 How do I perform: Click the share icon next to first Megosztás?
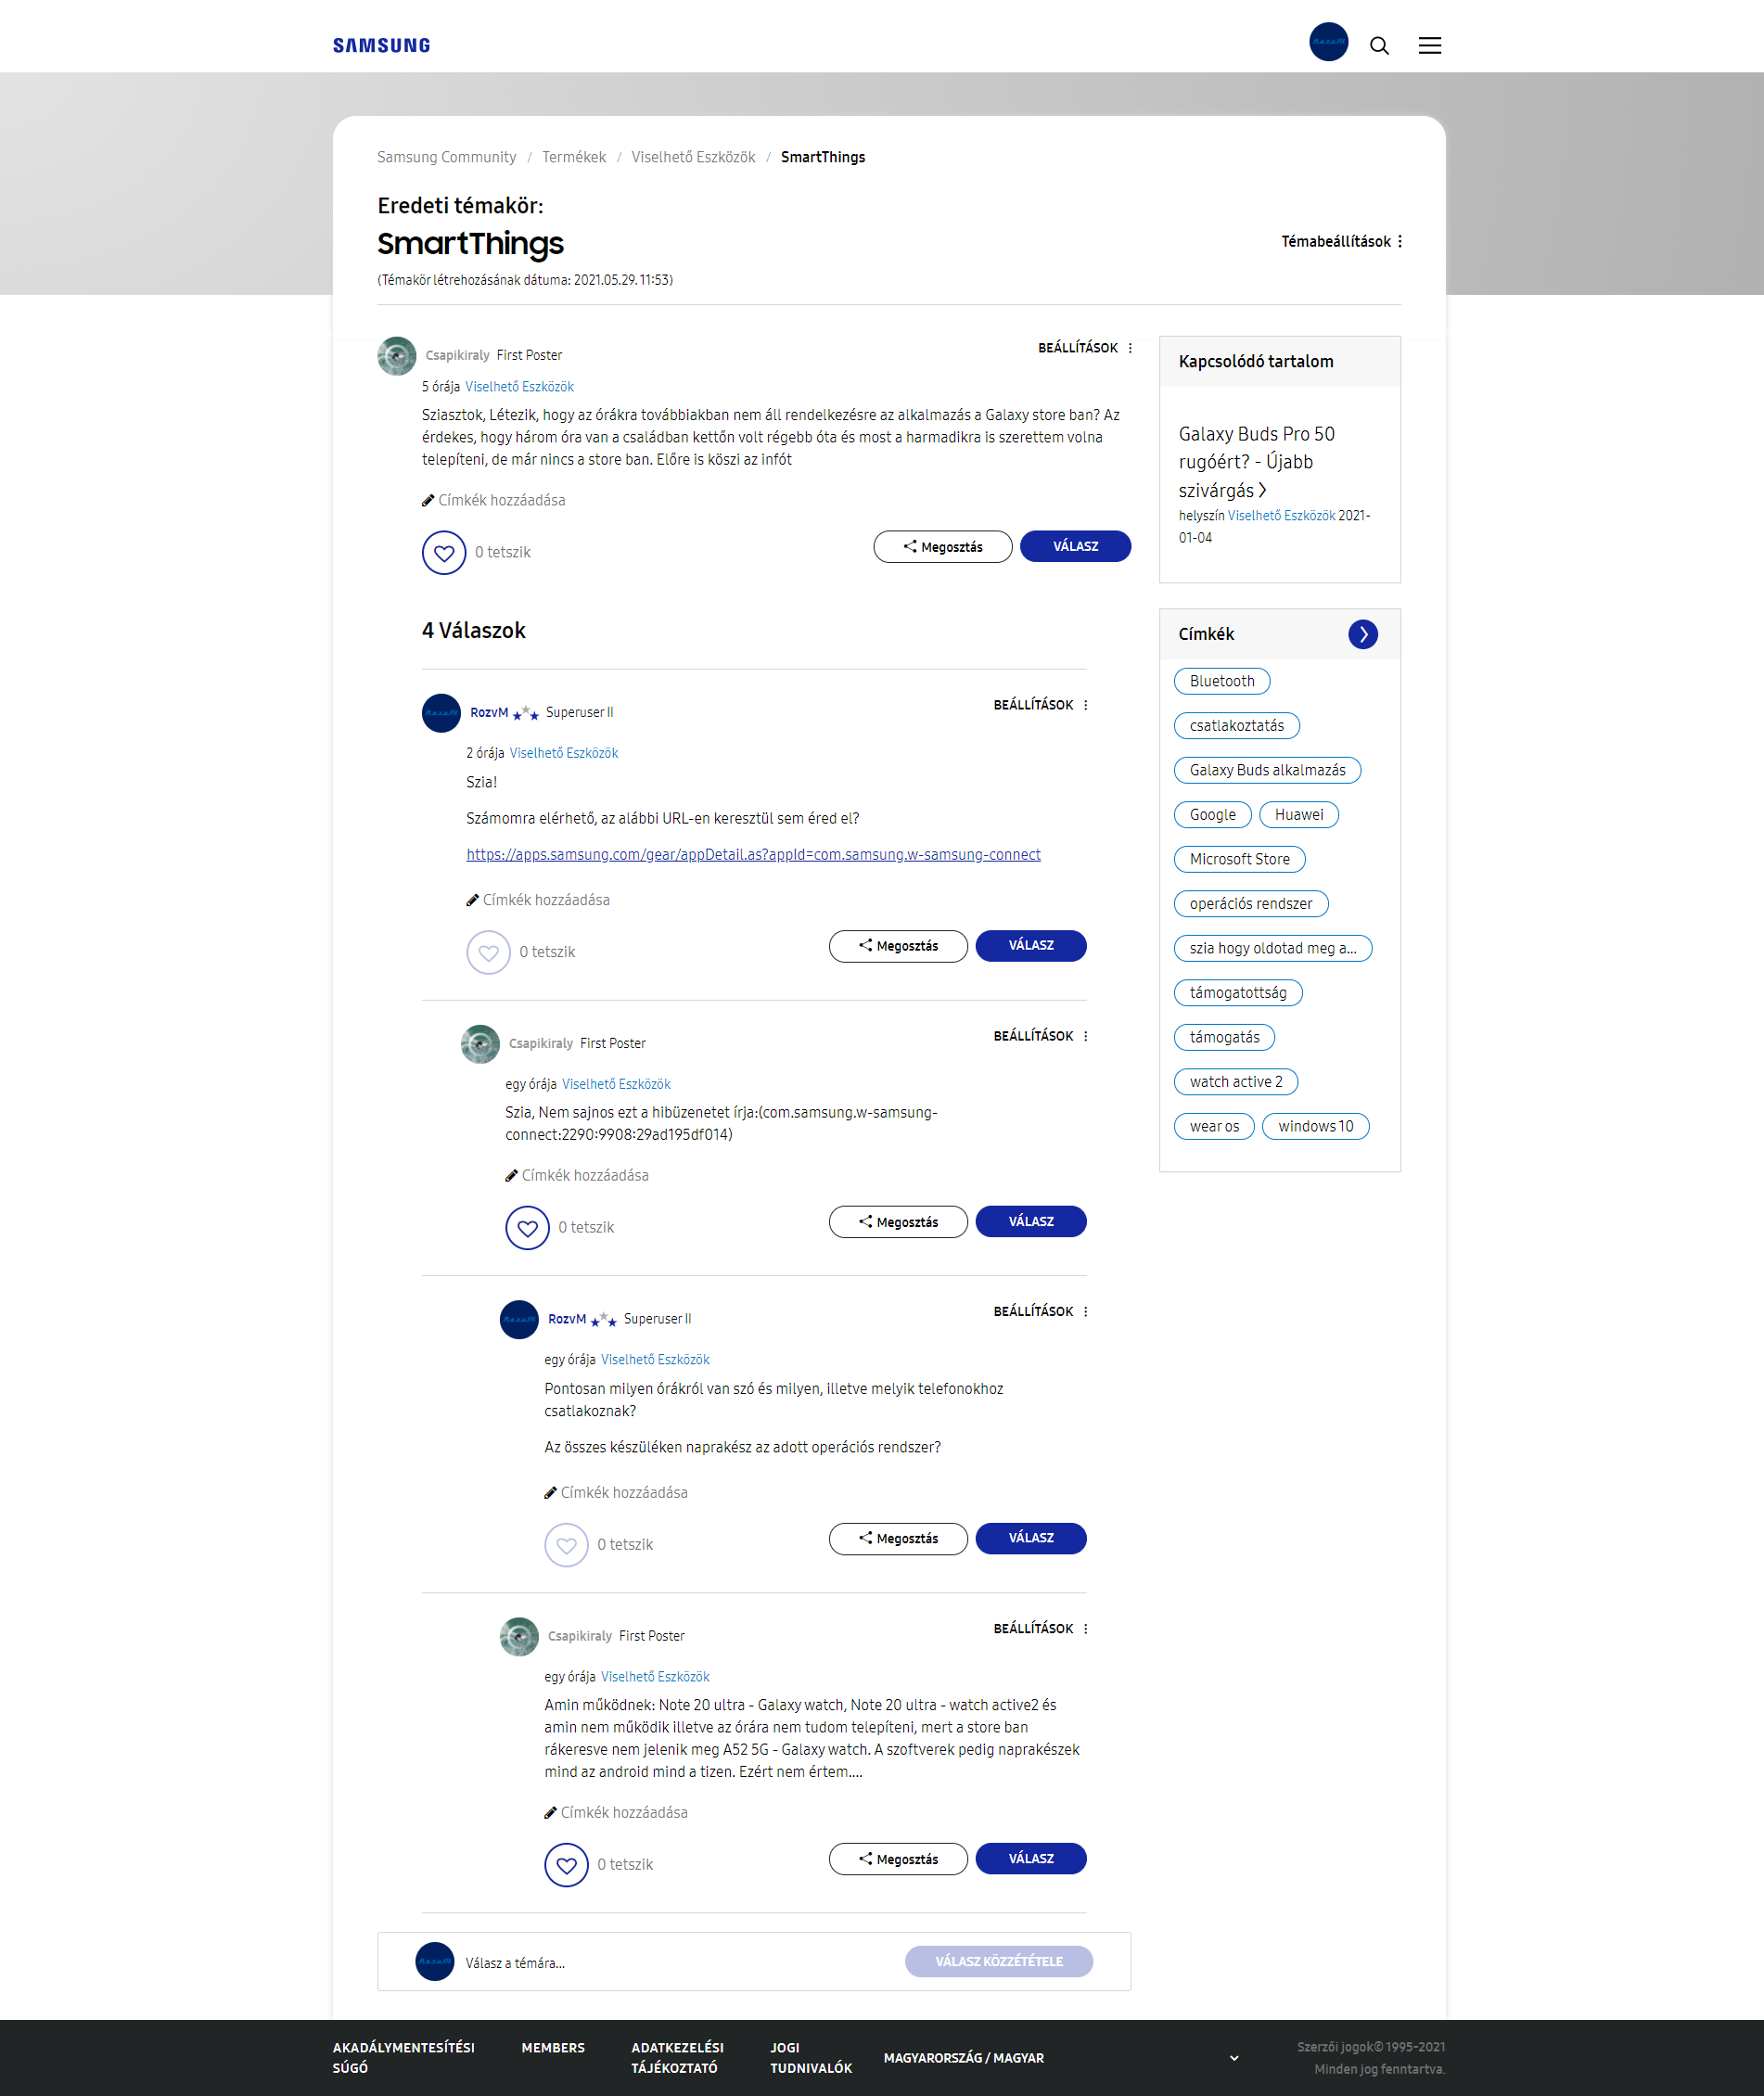point(911,546)
